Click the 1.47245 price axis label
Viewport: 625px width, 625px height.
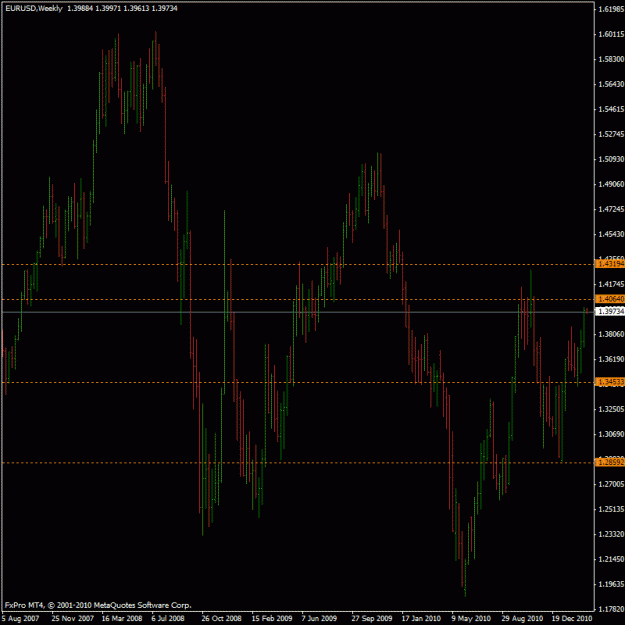[x=611, y=209]
